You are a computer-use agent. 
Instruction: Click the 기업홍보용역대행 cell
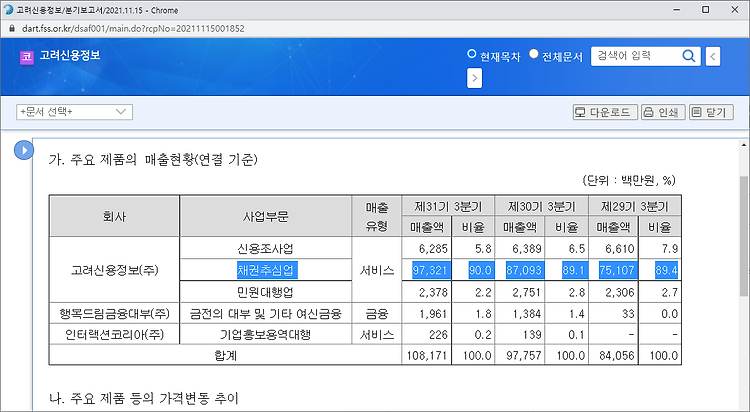[x=265, y=334]
